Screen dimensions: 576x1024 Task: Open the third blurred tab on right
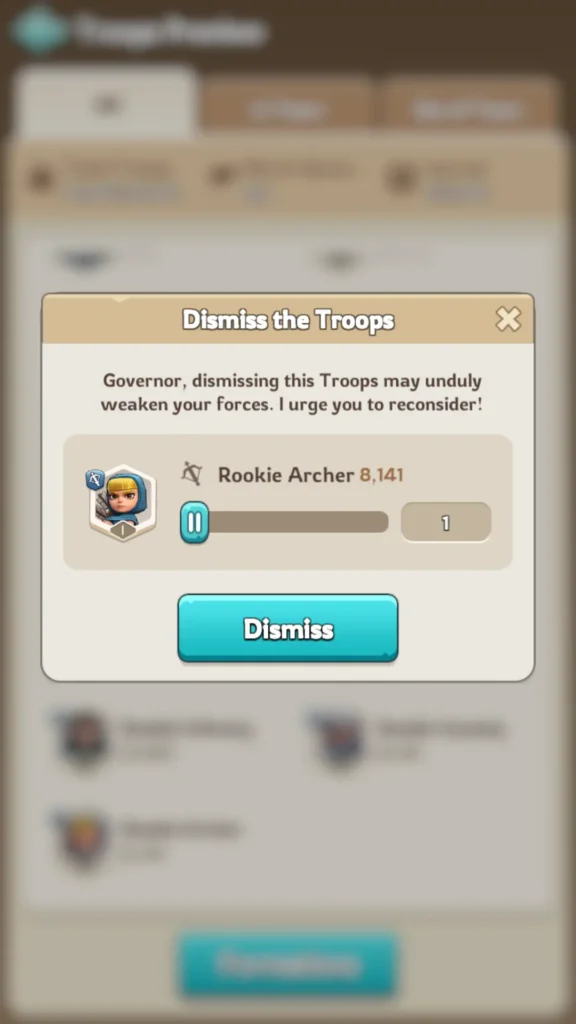coord(469,108)
